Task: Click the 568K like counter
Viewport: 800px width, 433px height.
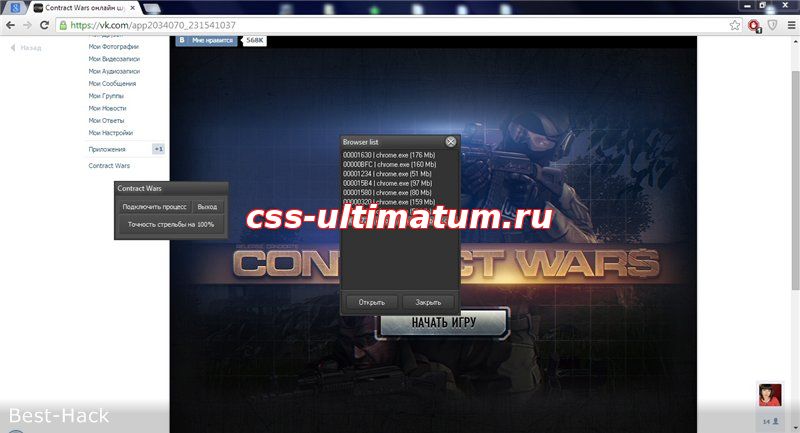Action: [255, 40]
